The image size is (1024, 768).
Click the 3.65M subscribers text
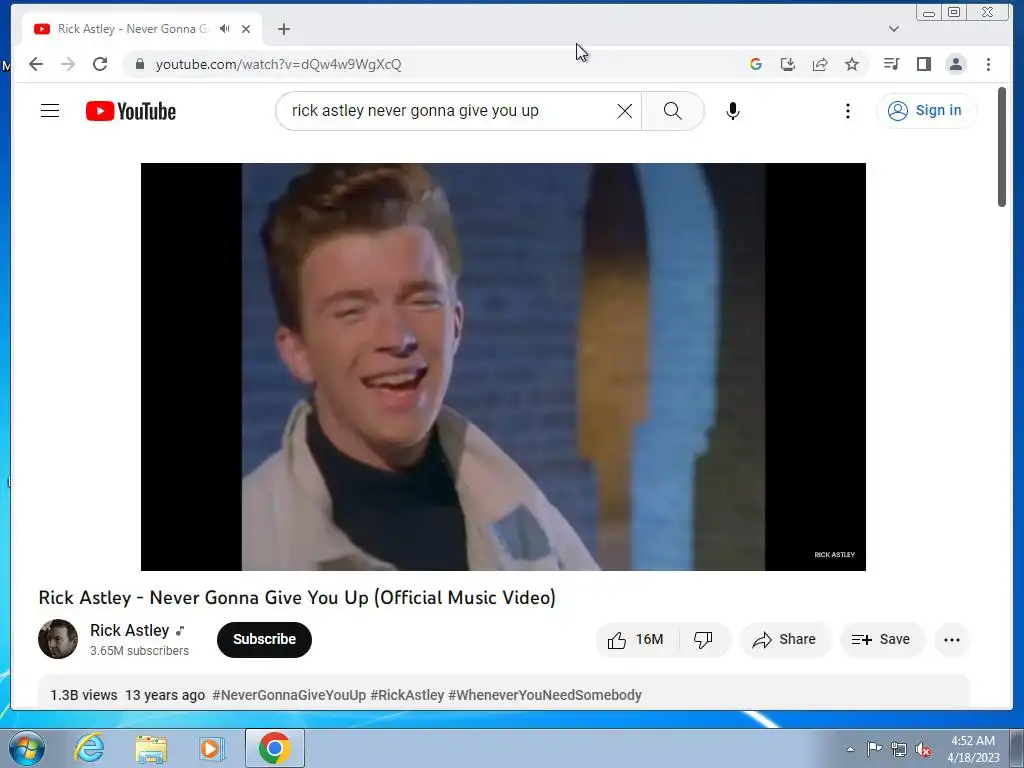point(139,651)
